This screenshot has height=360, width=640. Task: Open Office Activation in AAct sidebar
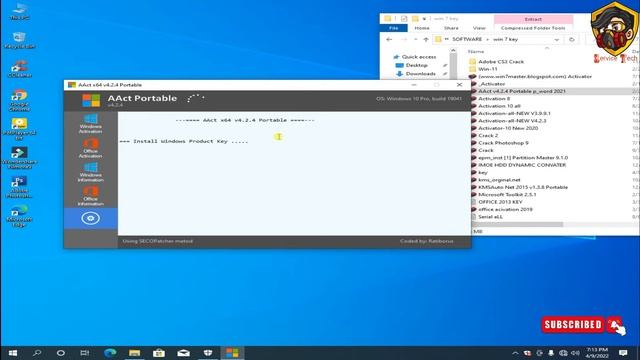coord(90,148)
